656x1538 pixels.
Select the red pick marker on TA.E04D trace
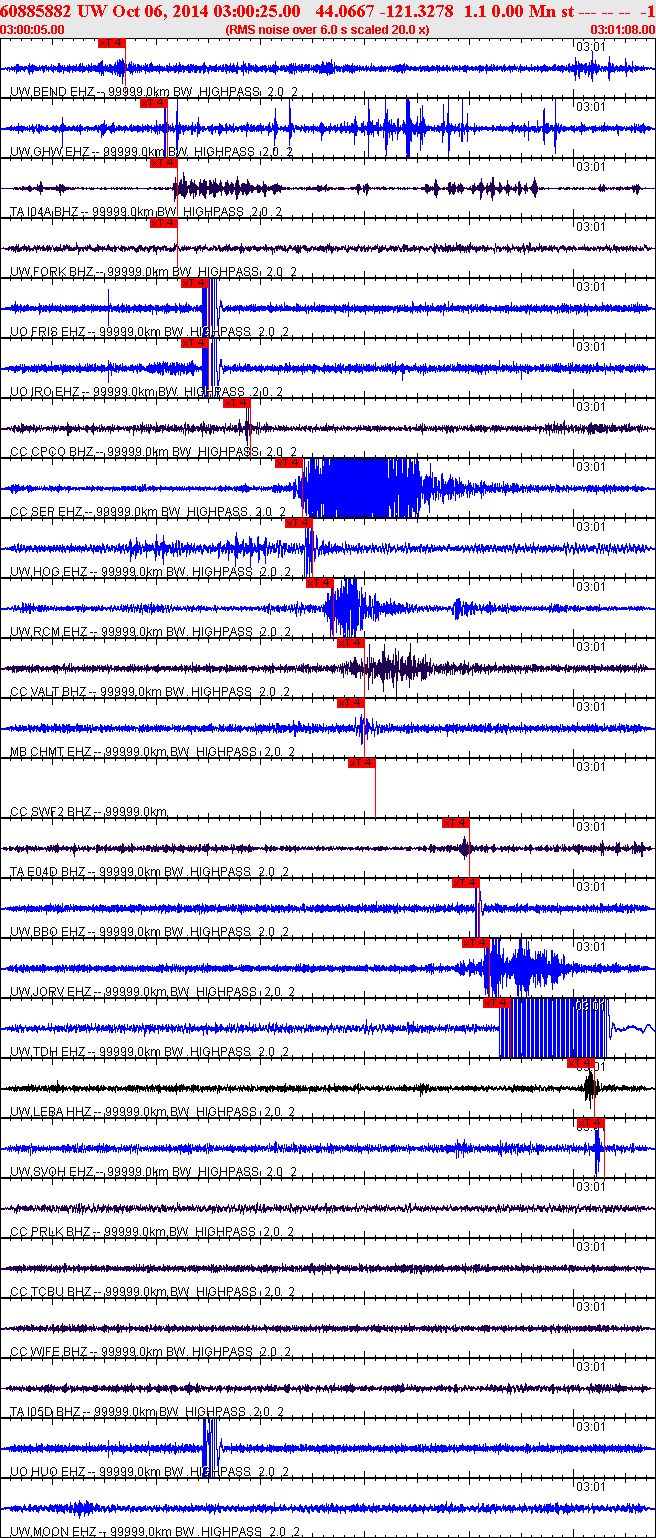(x=455, y=823)
